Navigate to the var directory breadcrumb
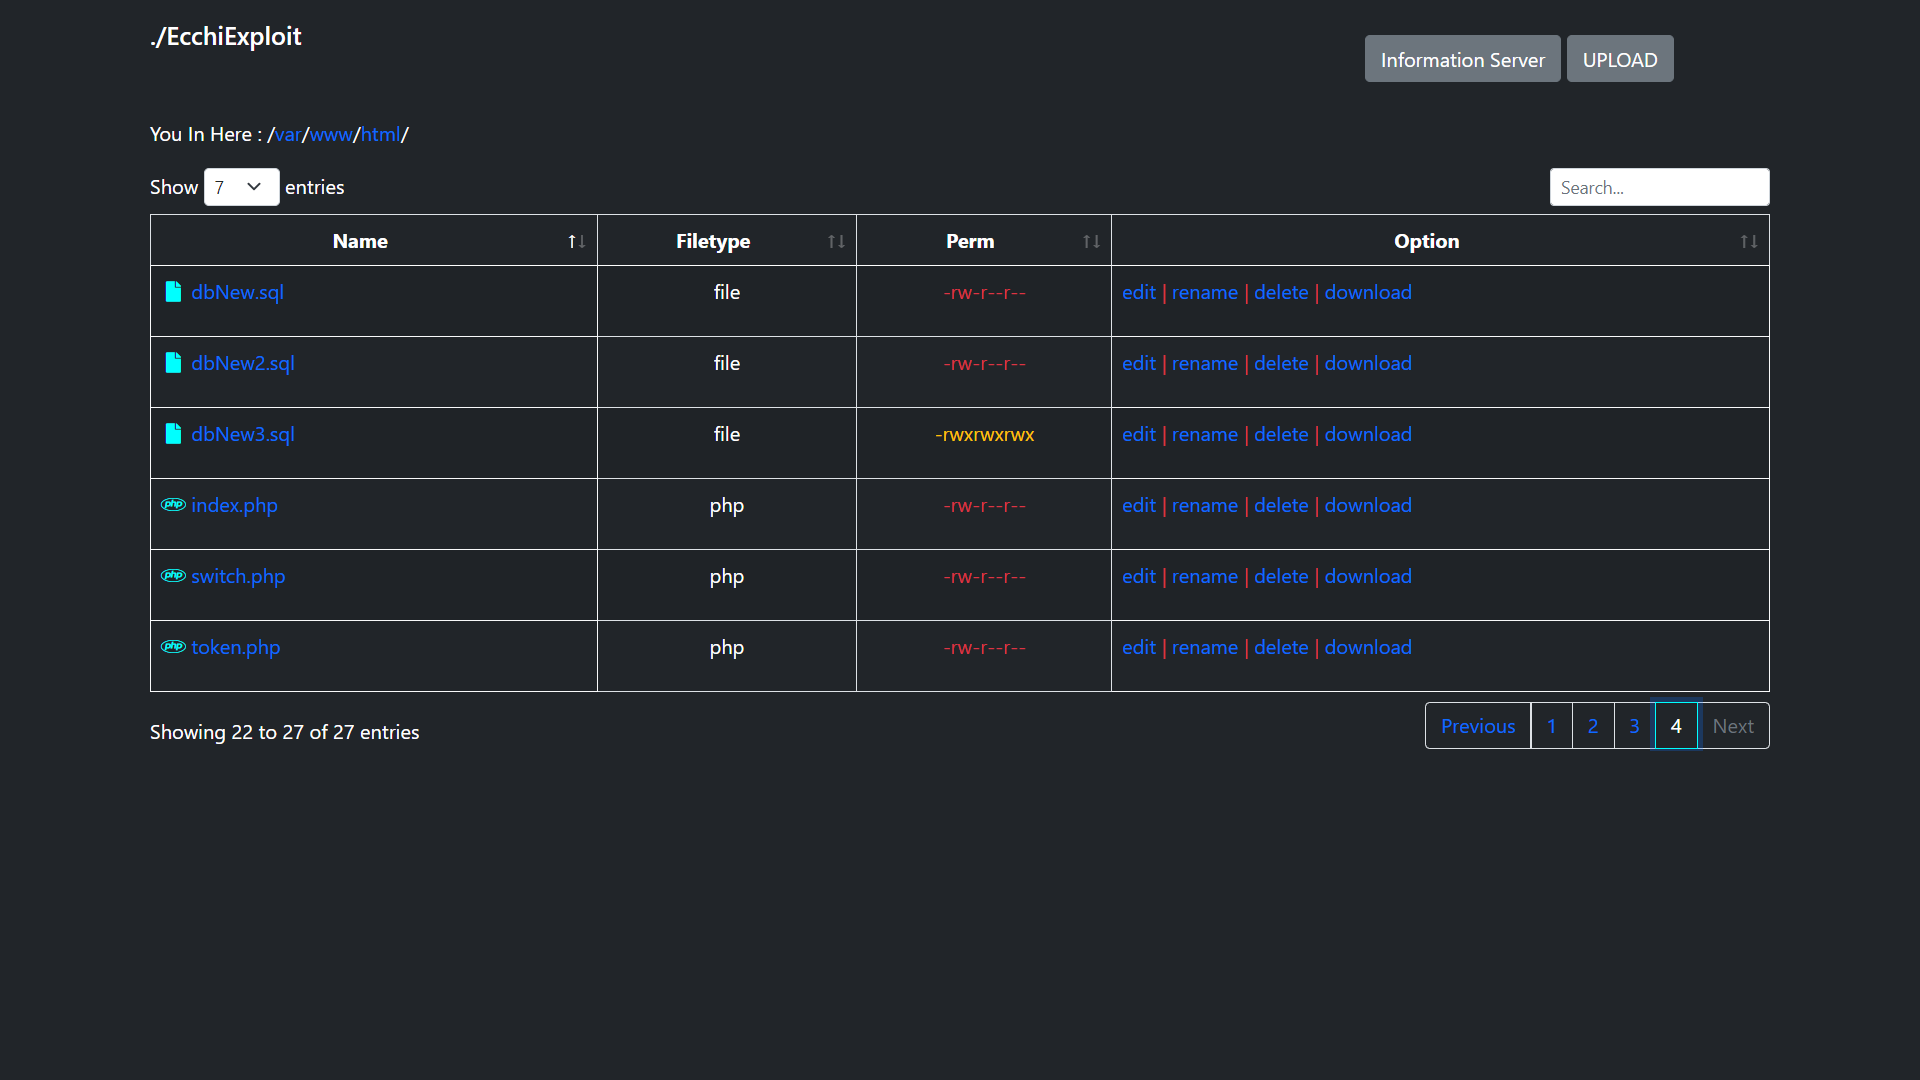1920x1080 pixels. click(x=288, y=134)
